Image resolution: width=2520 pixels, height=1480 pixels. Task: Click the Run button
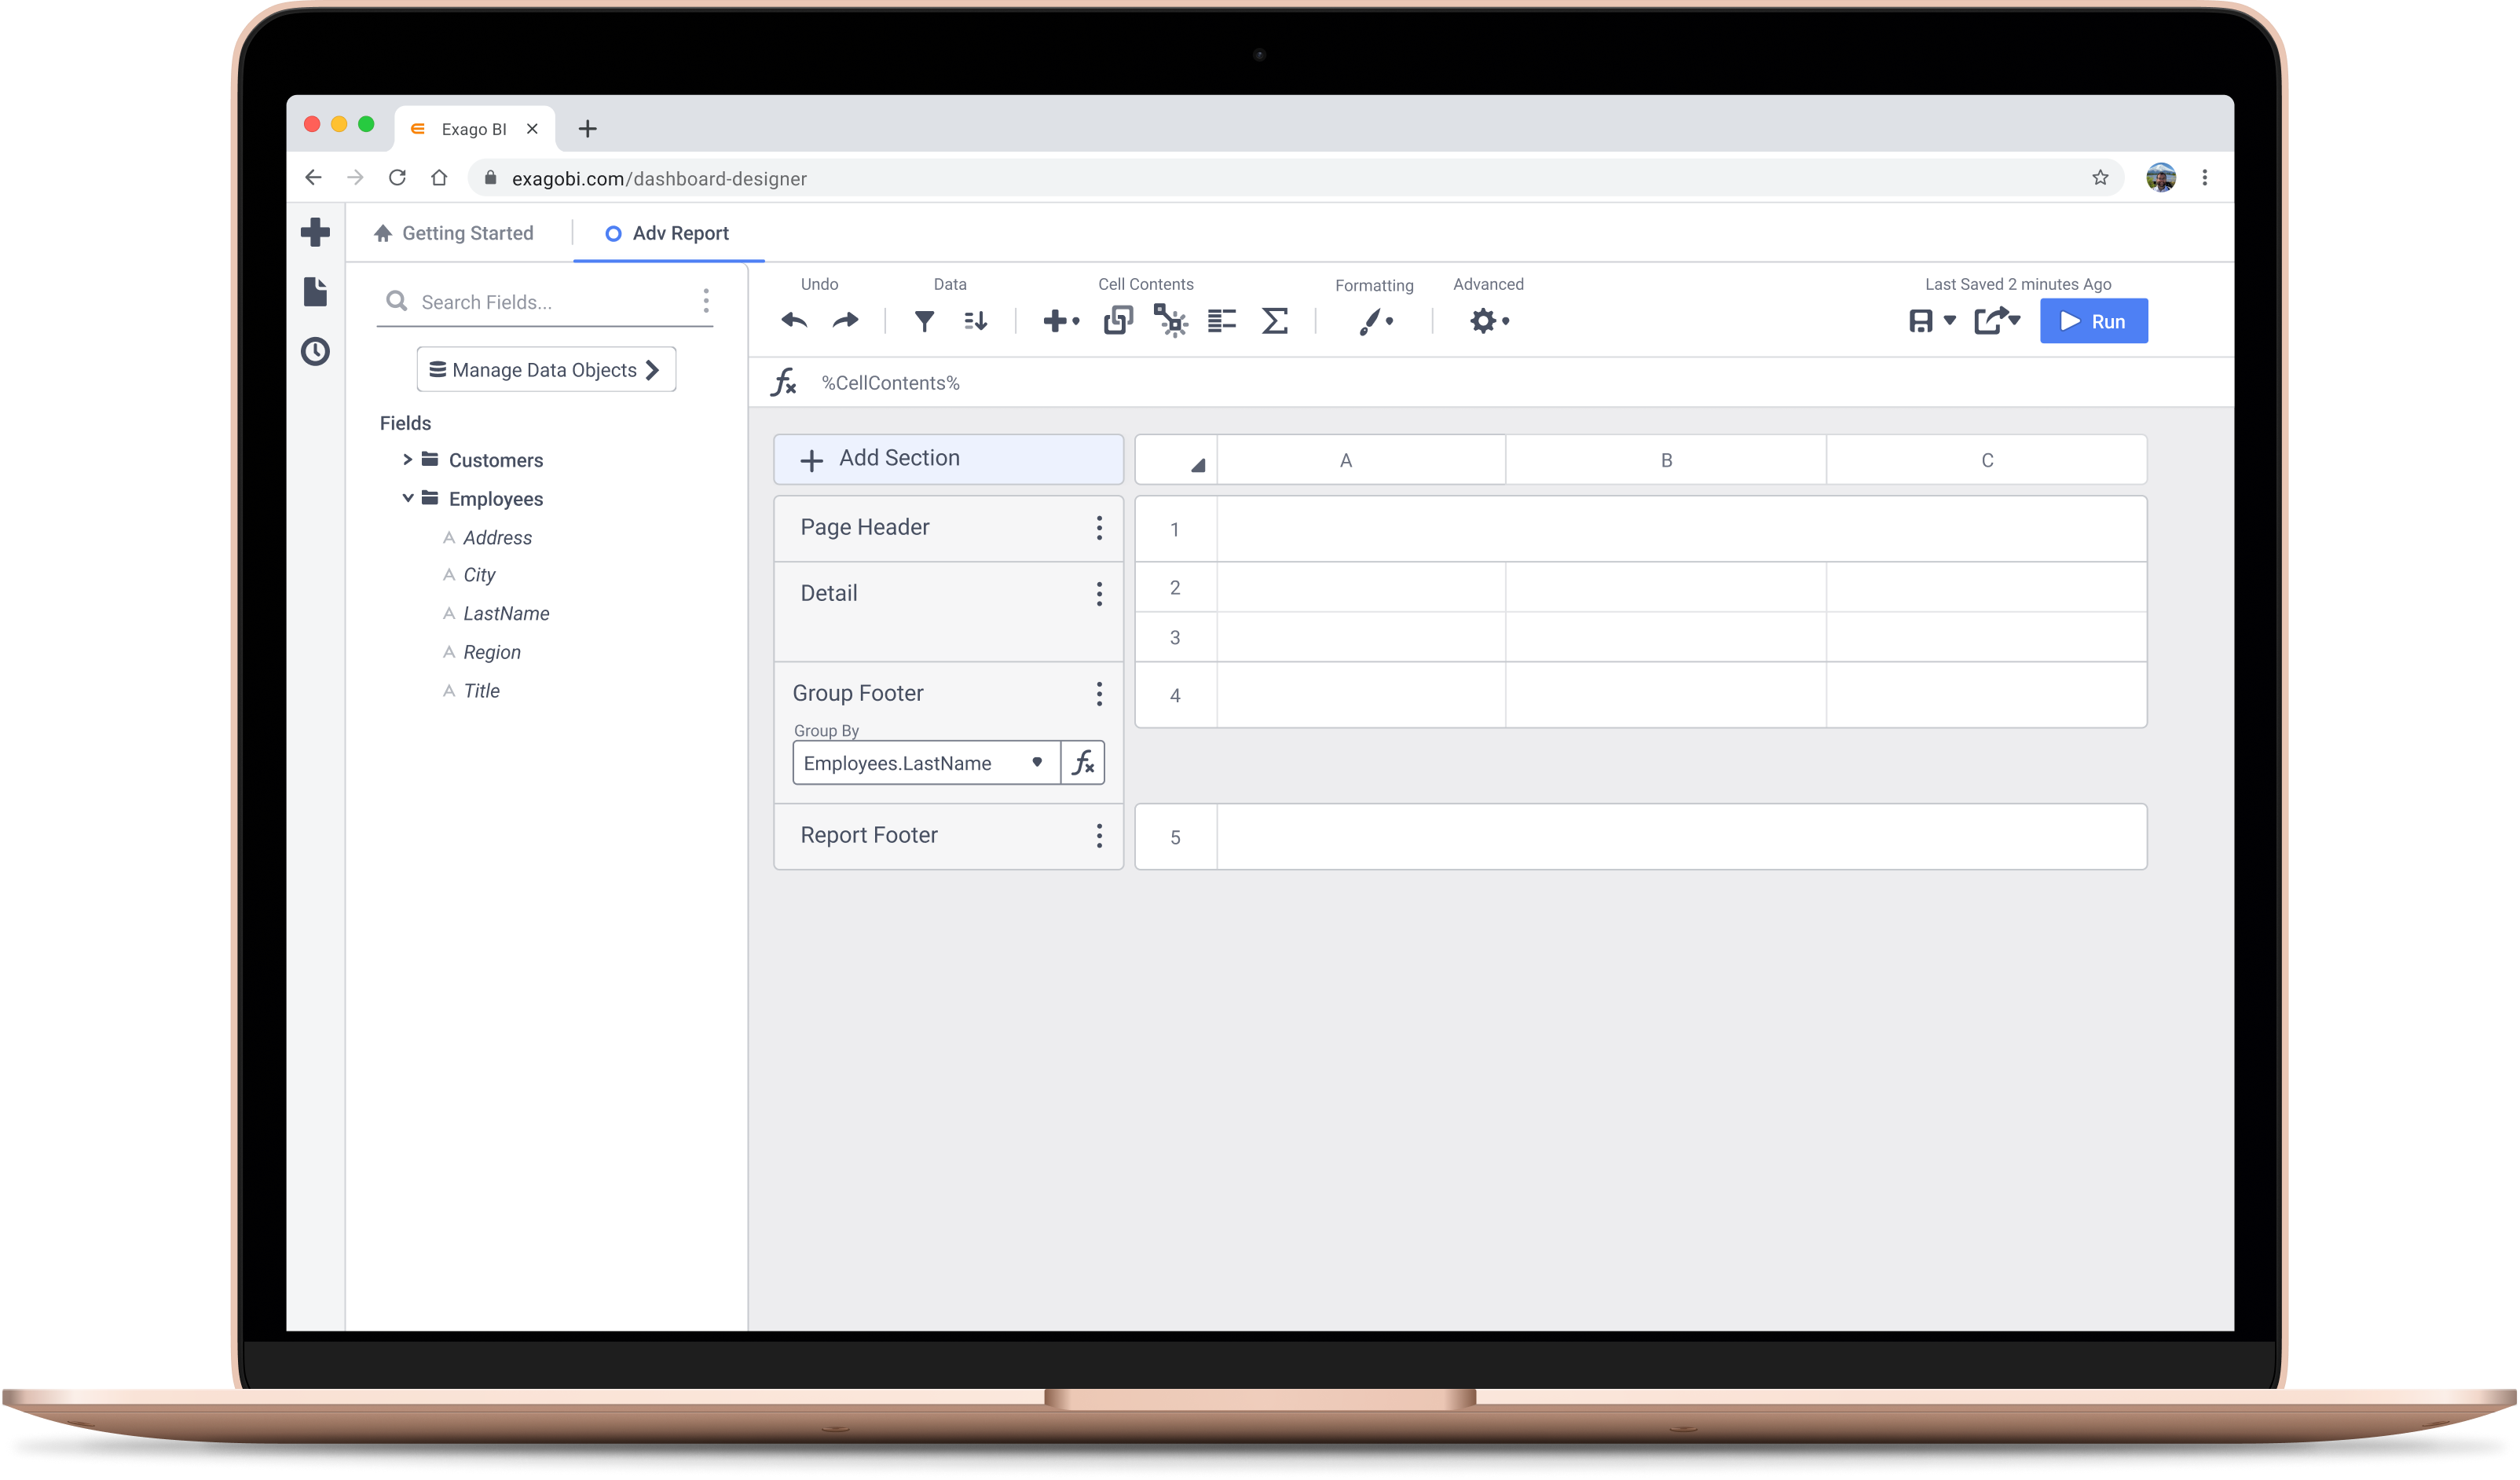coord(2093,321)
